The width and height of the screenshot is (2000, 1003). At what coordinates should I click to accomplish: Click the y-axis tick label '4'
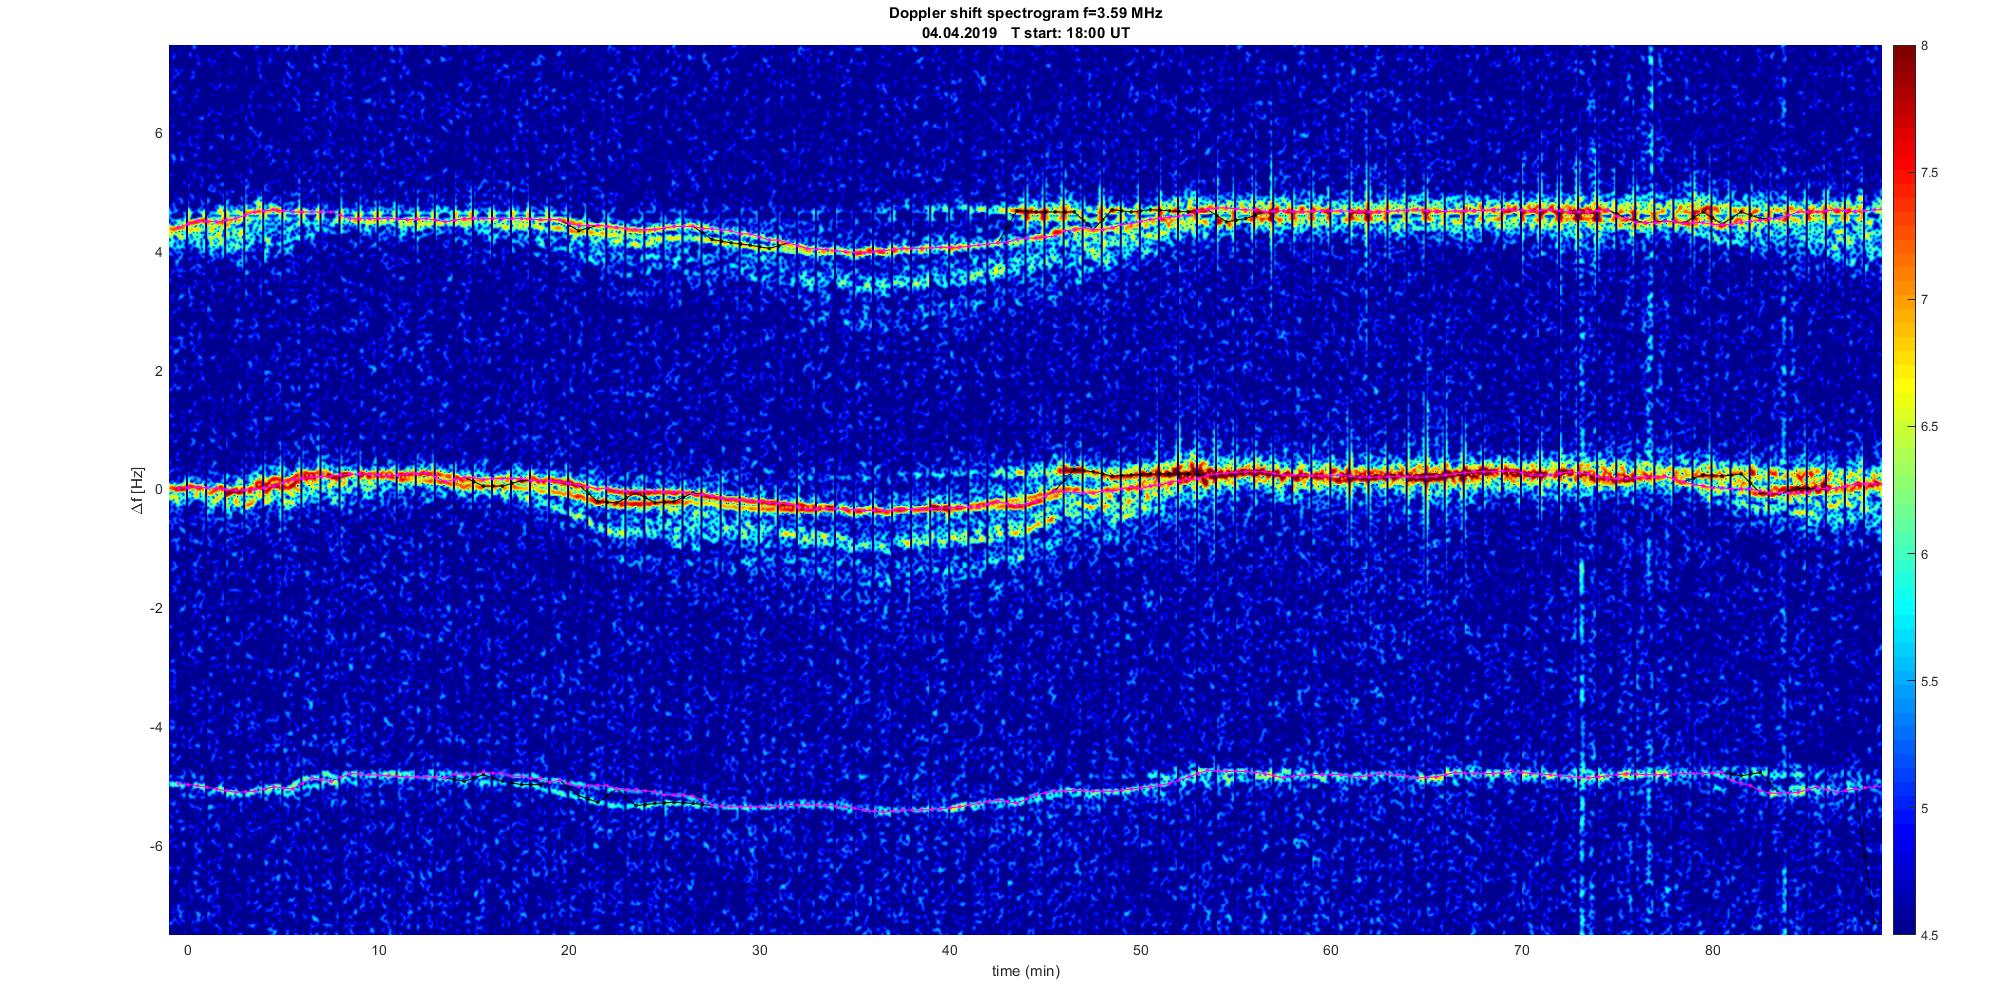159,253
